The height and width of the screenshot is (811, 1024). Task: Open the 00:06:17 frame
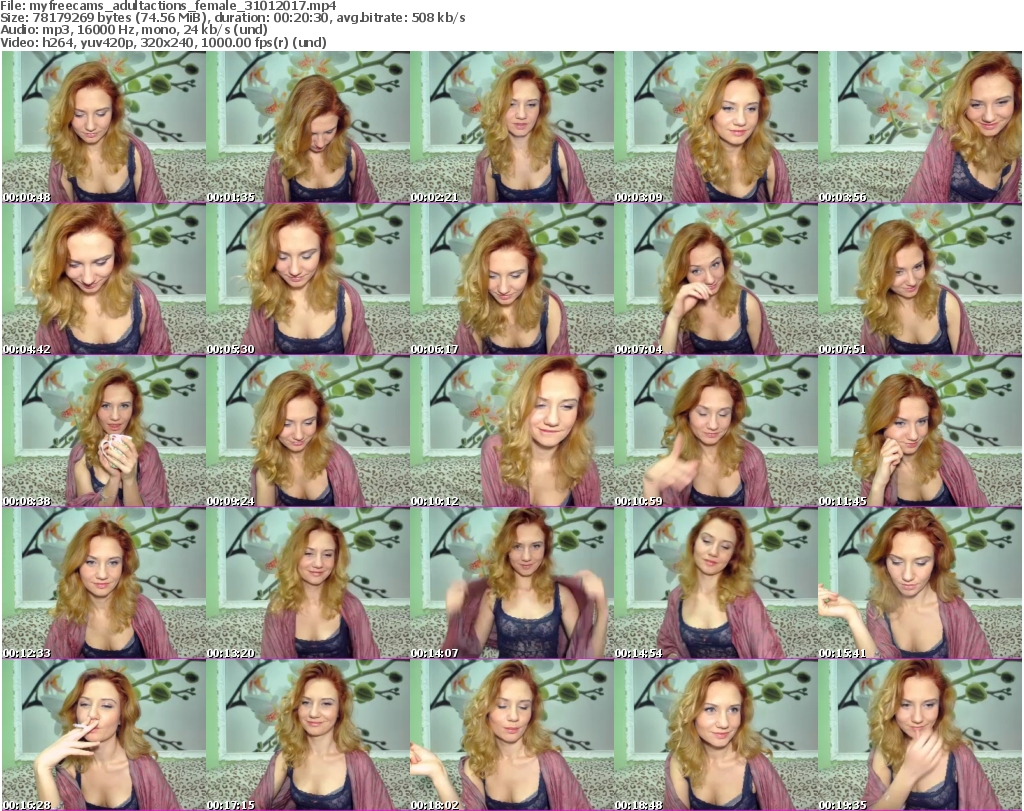coord(512,279)
